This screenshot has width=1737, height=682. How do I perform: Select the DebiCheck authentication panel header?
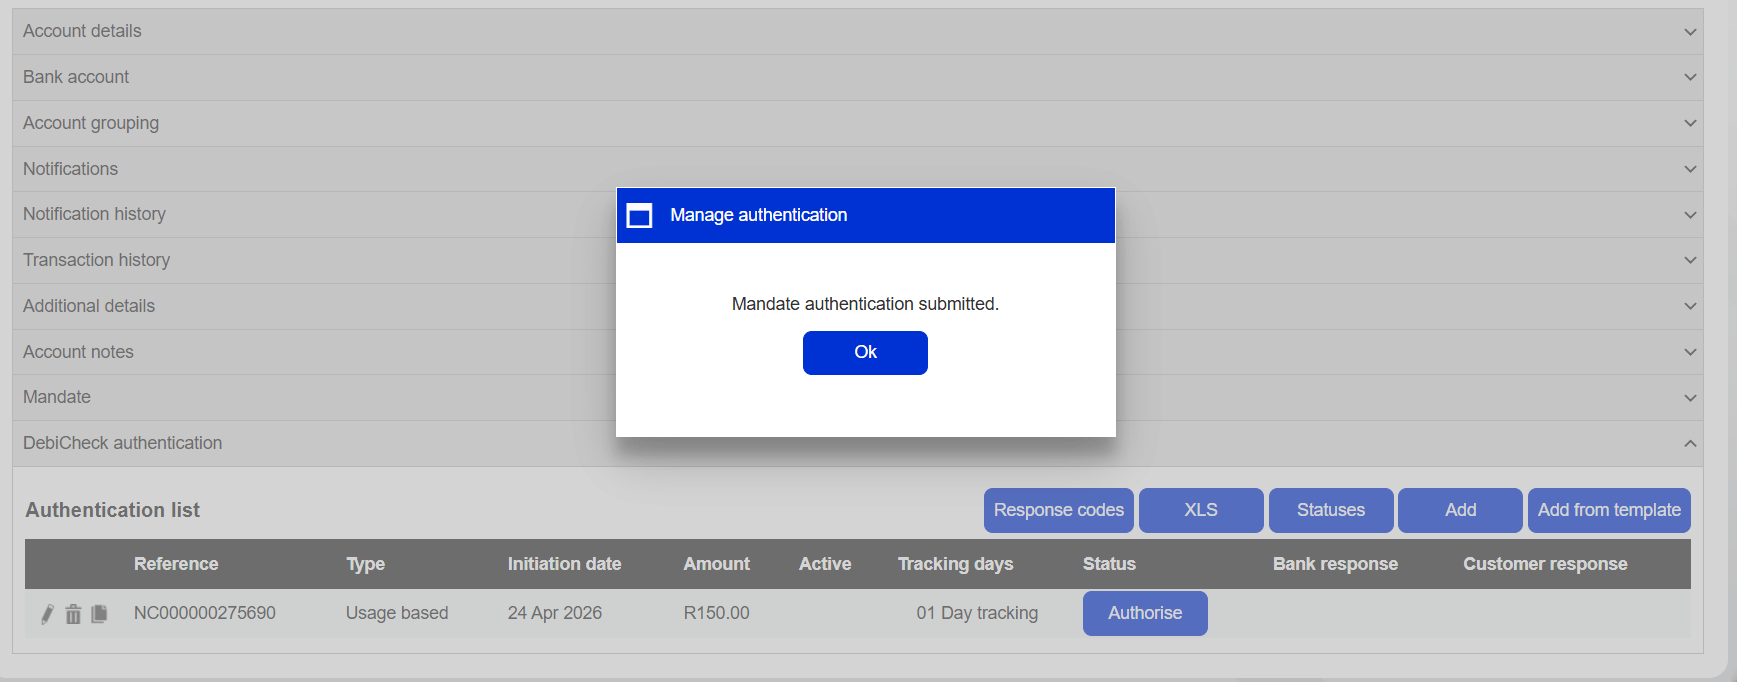pos(858,443)
